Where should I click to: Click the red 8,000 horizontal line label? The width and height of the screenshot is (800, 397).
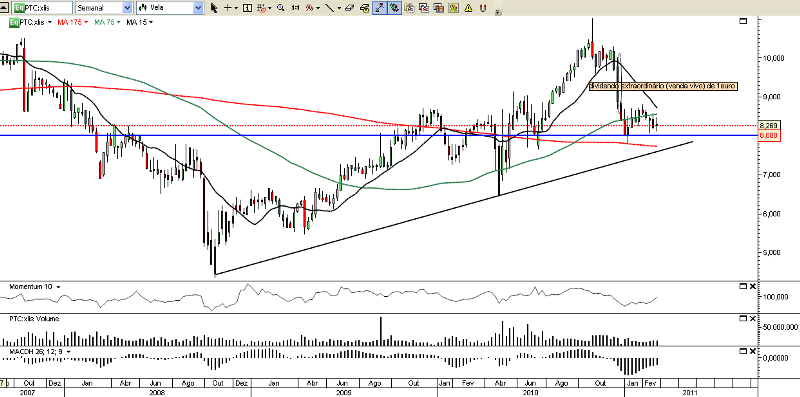[x=768, y=135]
